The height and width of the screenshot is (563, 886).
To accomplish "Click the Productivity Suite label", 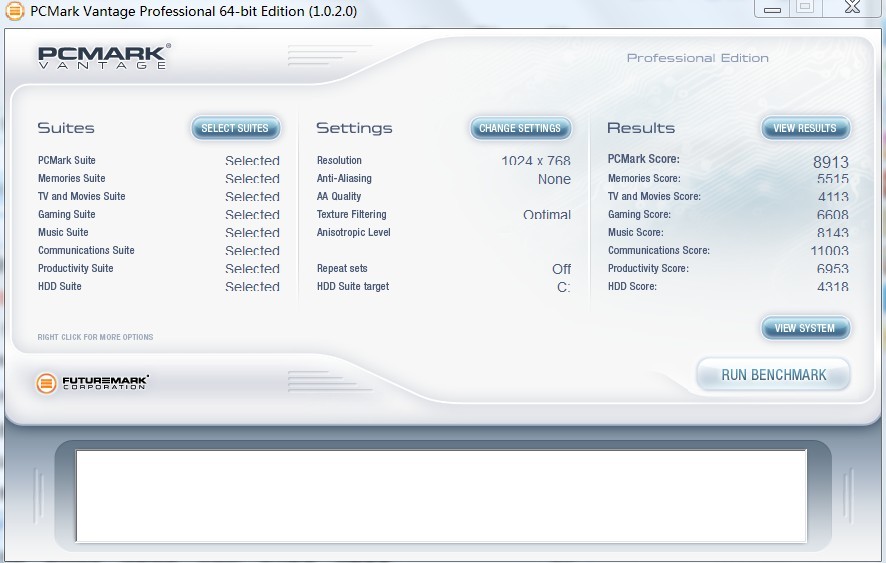I will coord(76,268).
